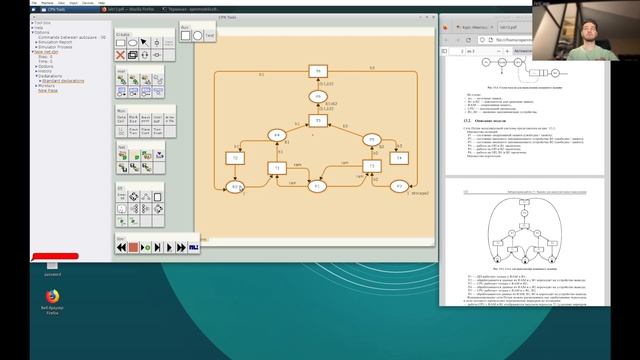Click transition T3 in the net

372,166
